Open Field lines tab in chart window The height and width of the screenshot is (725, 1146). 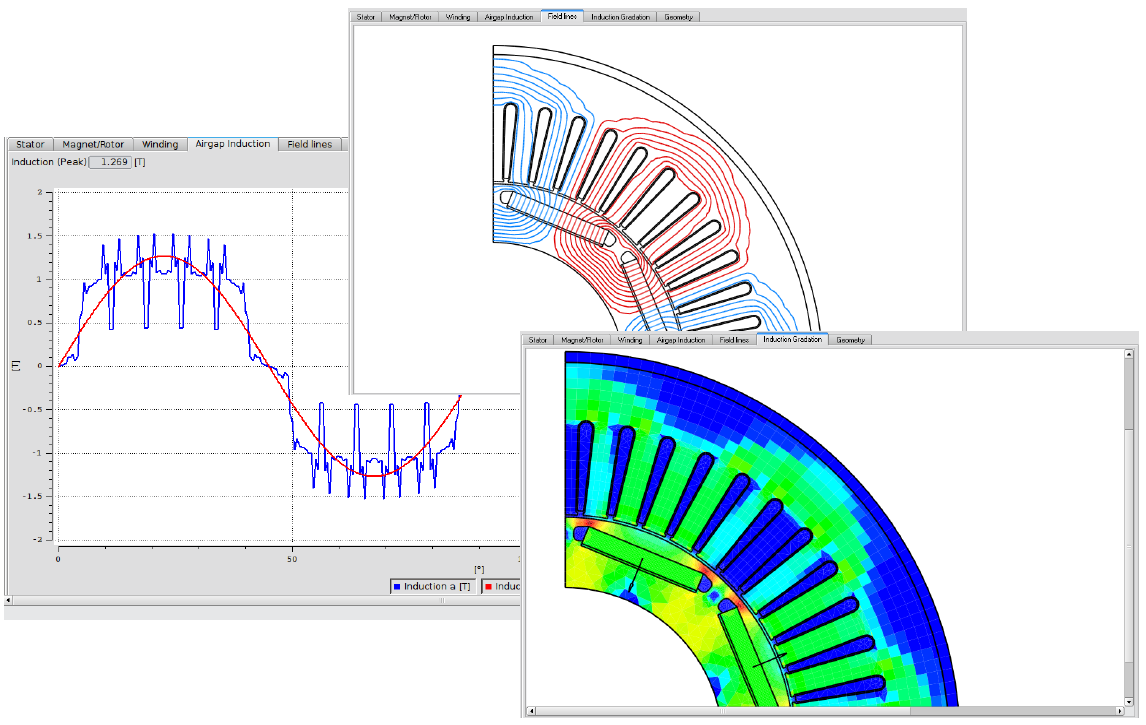[309, 145]
